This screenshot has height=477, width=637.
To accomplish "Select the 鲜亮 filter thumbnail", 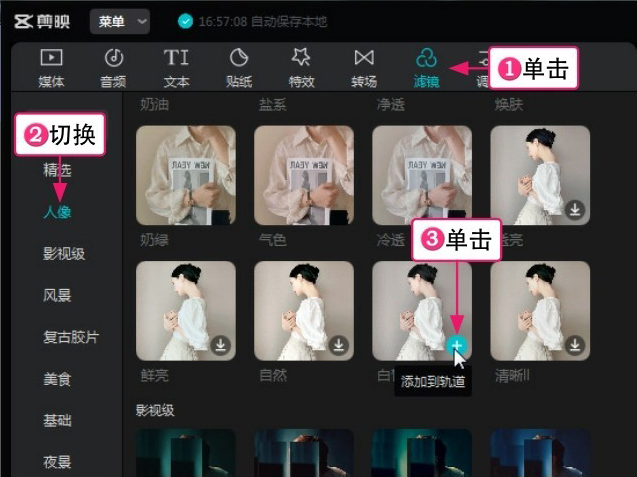I will point(186,311).
